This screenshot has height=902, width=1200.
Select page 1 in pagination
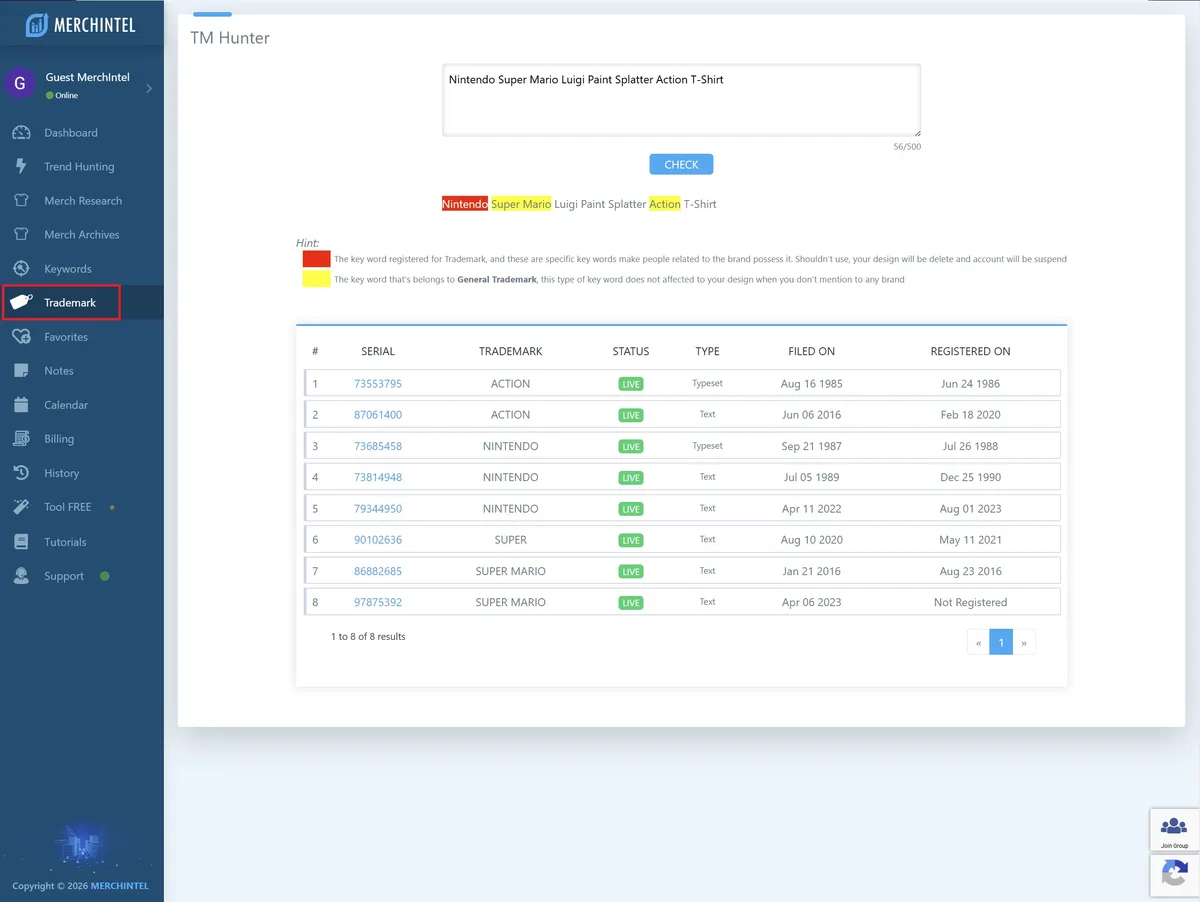pyautogui.click(x=1001, y=643)
